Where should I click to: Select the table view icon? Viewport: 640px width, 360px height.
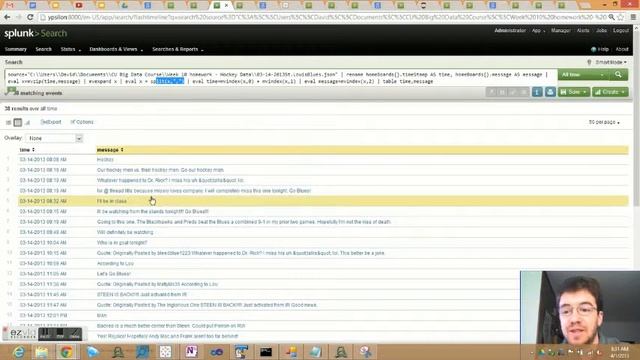pyautogui.click(x=18, y=122)
